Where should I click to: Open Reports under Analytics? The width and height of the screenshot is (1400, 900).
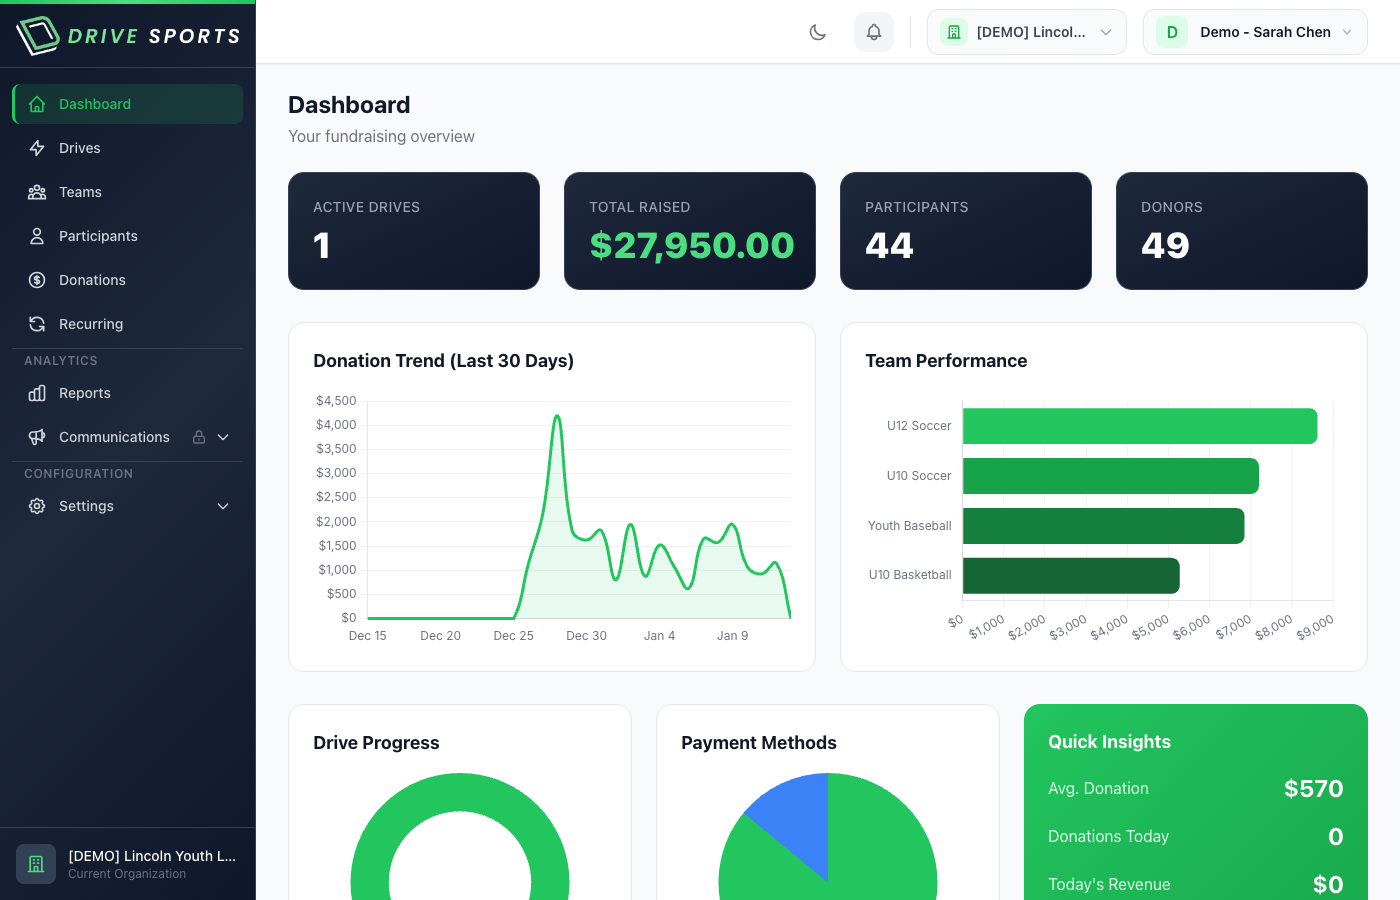point(128,393)
